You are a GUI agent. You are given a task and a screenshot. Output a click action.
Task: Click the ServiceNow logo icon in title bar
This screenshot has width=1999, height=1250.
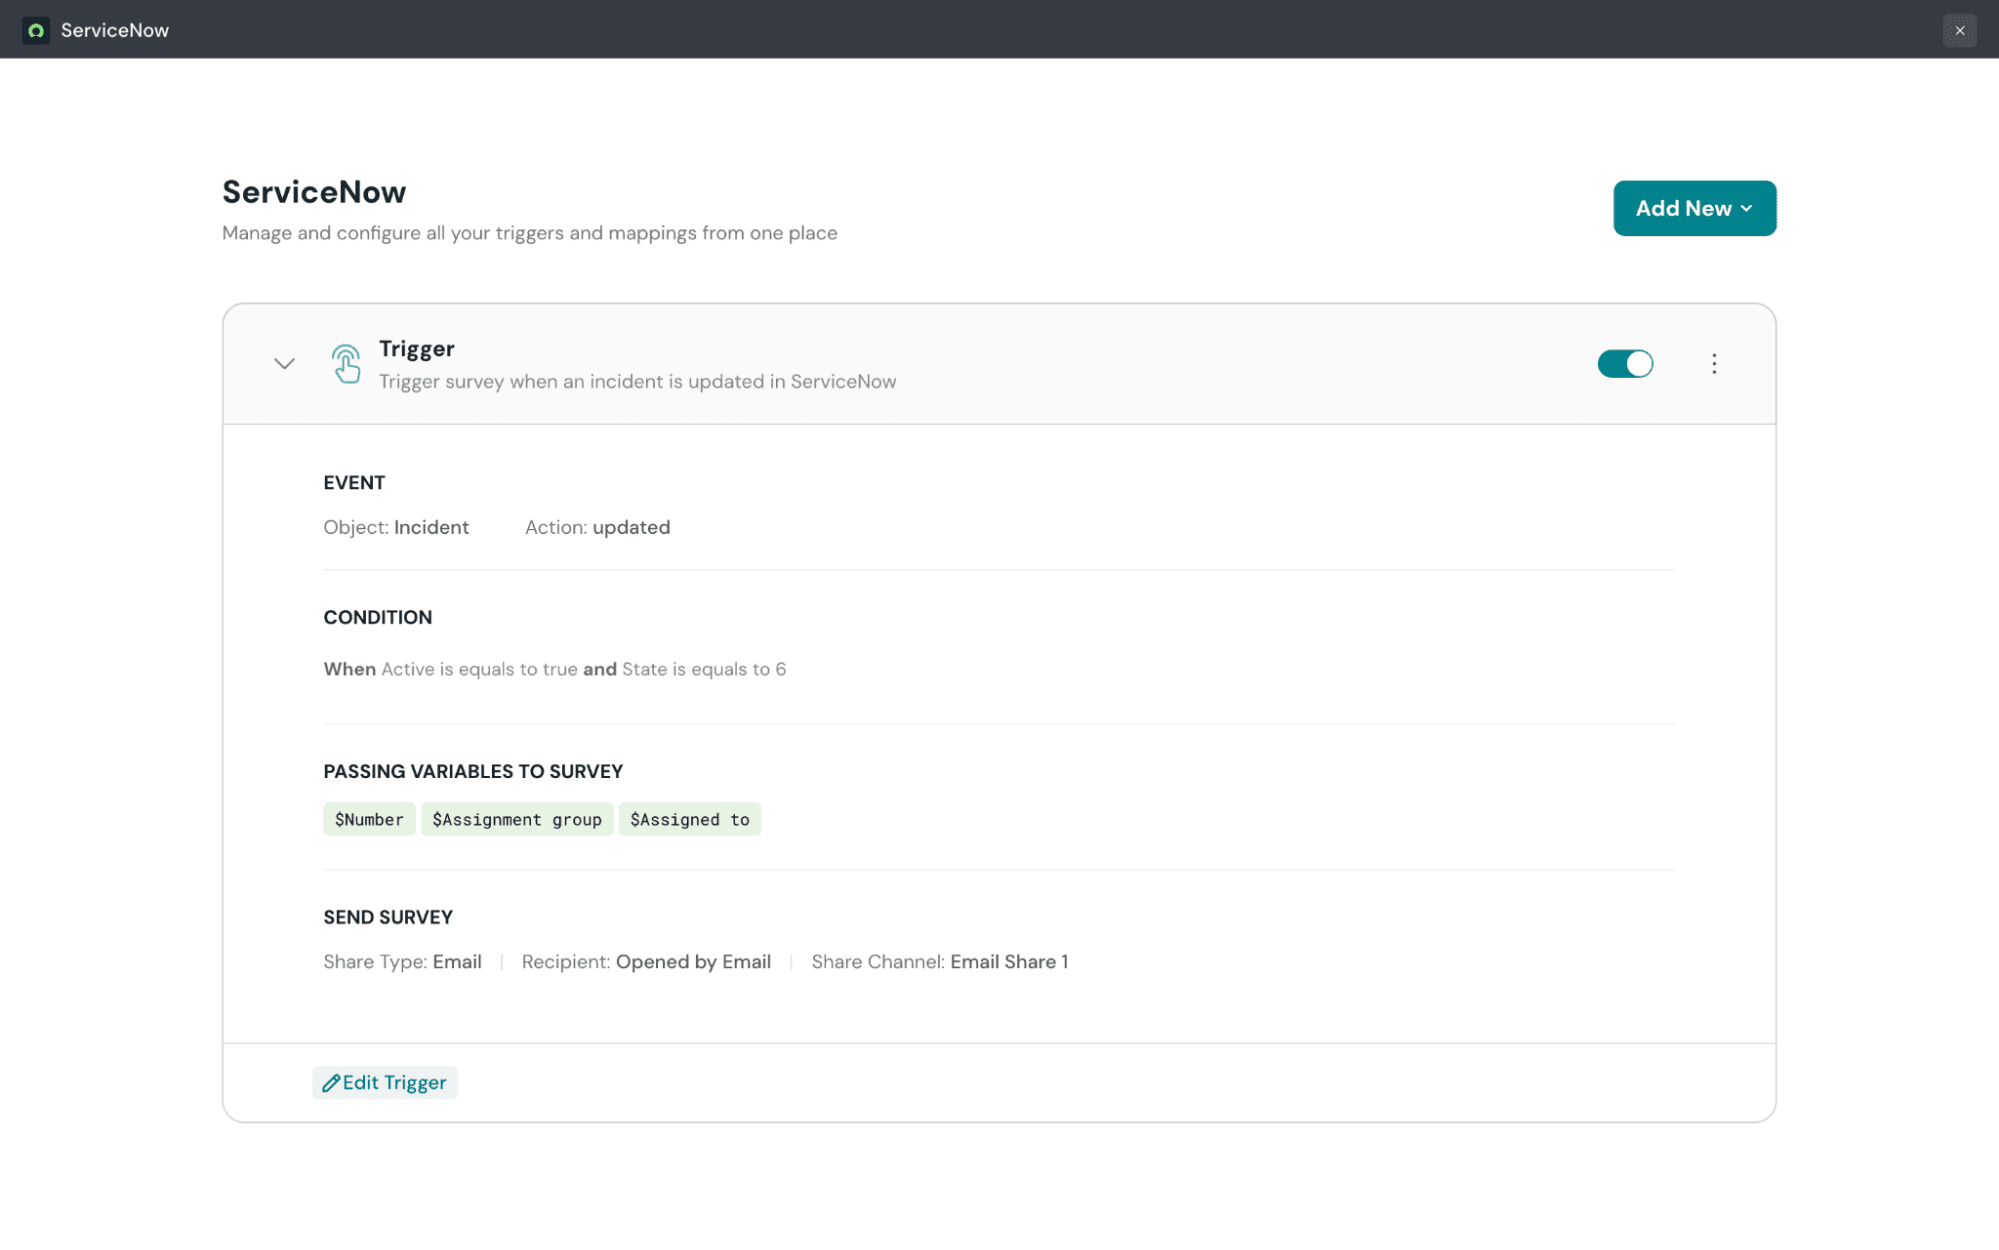coord(36,30)
